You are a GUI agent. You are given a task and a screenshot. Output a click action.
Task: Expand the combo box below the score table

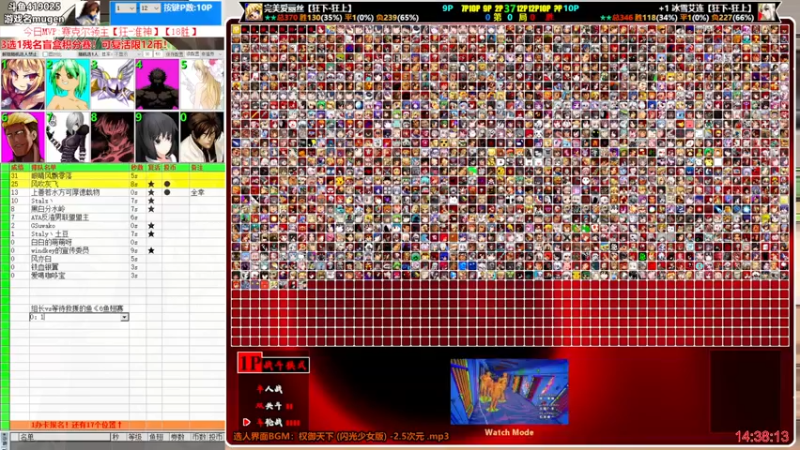124,317
